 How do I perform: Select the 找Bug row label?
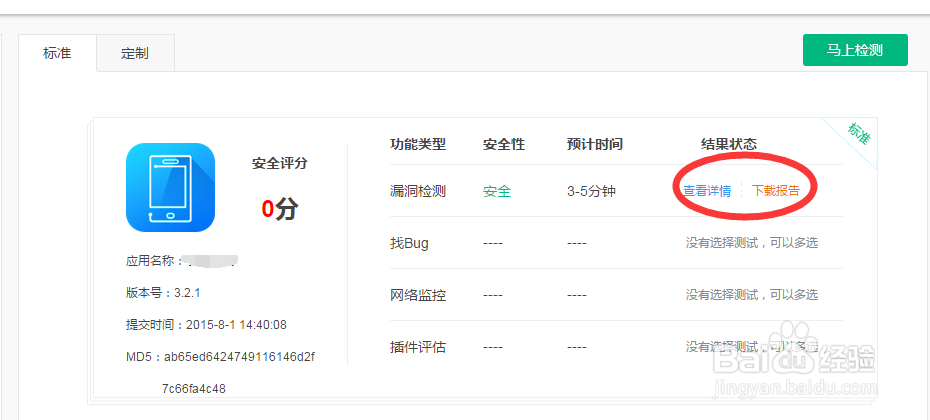[x=409, y=243]
